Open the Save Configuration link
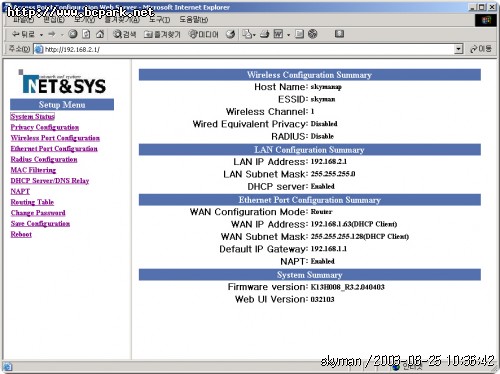This screenshot has height=374, width=500. (40, 223)
